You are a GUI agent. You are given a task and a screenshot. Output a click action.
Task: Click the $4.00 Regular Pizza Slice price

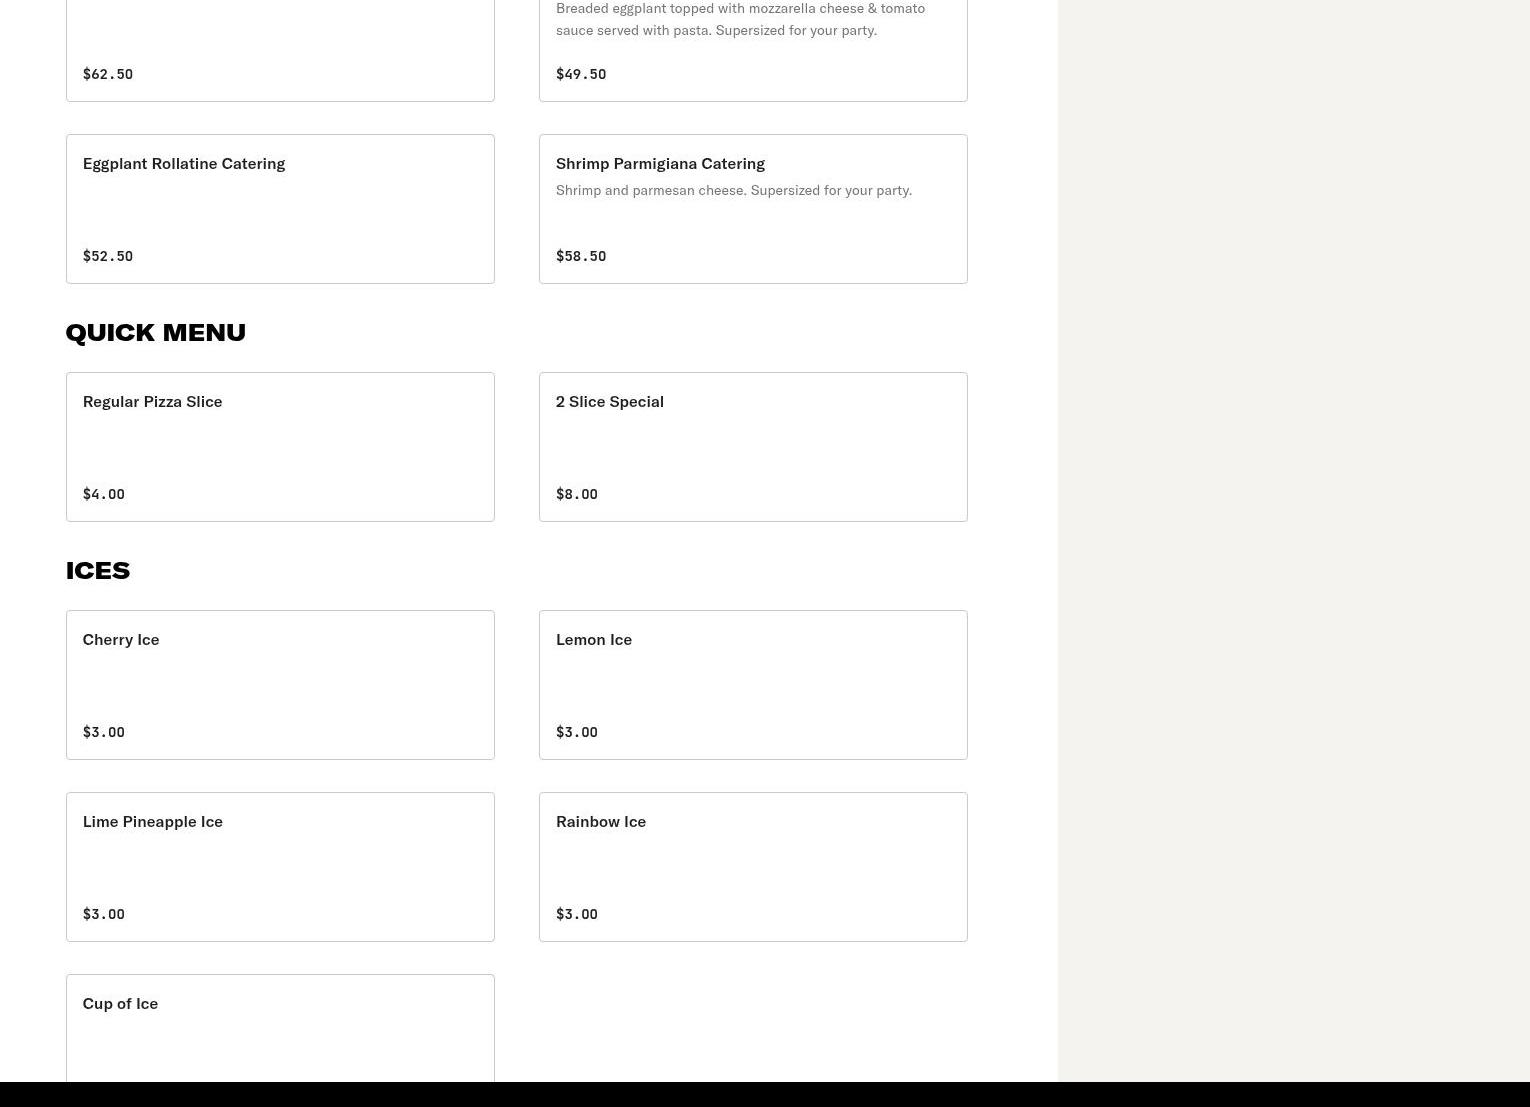104,494
